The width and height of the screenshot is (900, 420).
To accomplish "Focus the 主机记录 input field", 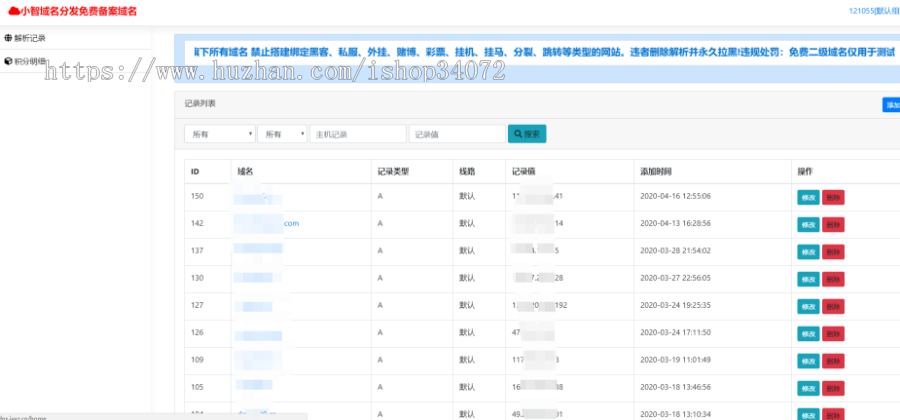I will [x=358, y=134].
